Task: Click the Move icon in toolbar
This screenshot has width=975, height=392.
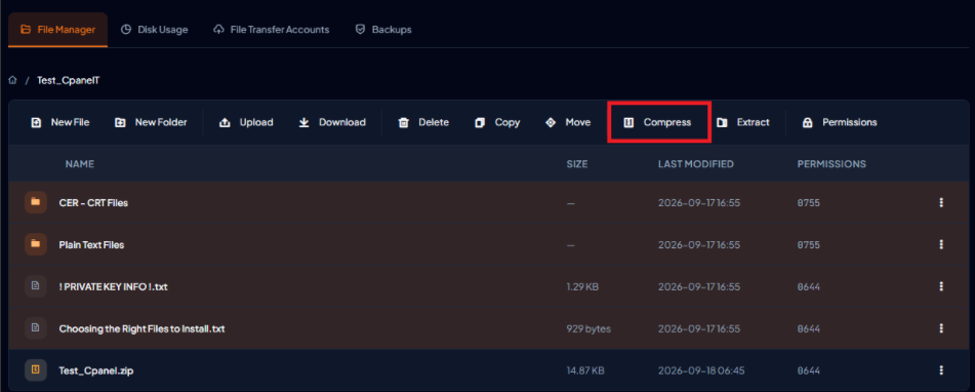Action: tap(550, 123)
